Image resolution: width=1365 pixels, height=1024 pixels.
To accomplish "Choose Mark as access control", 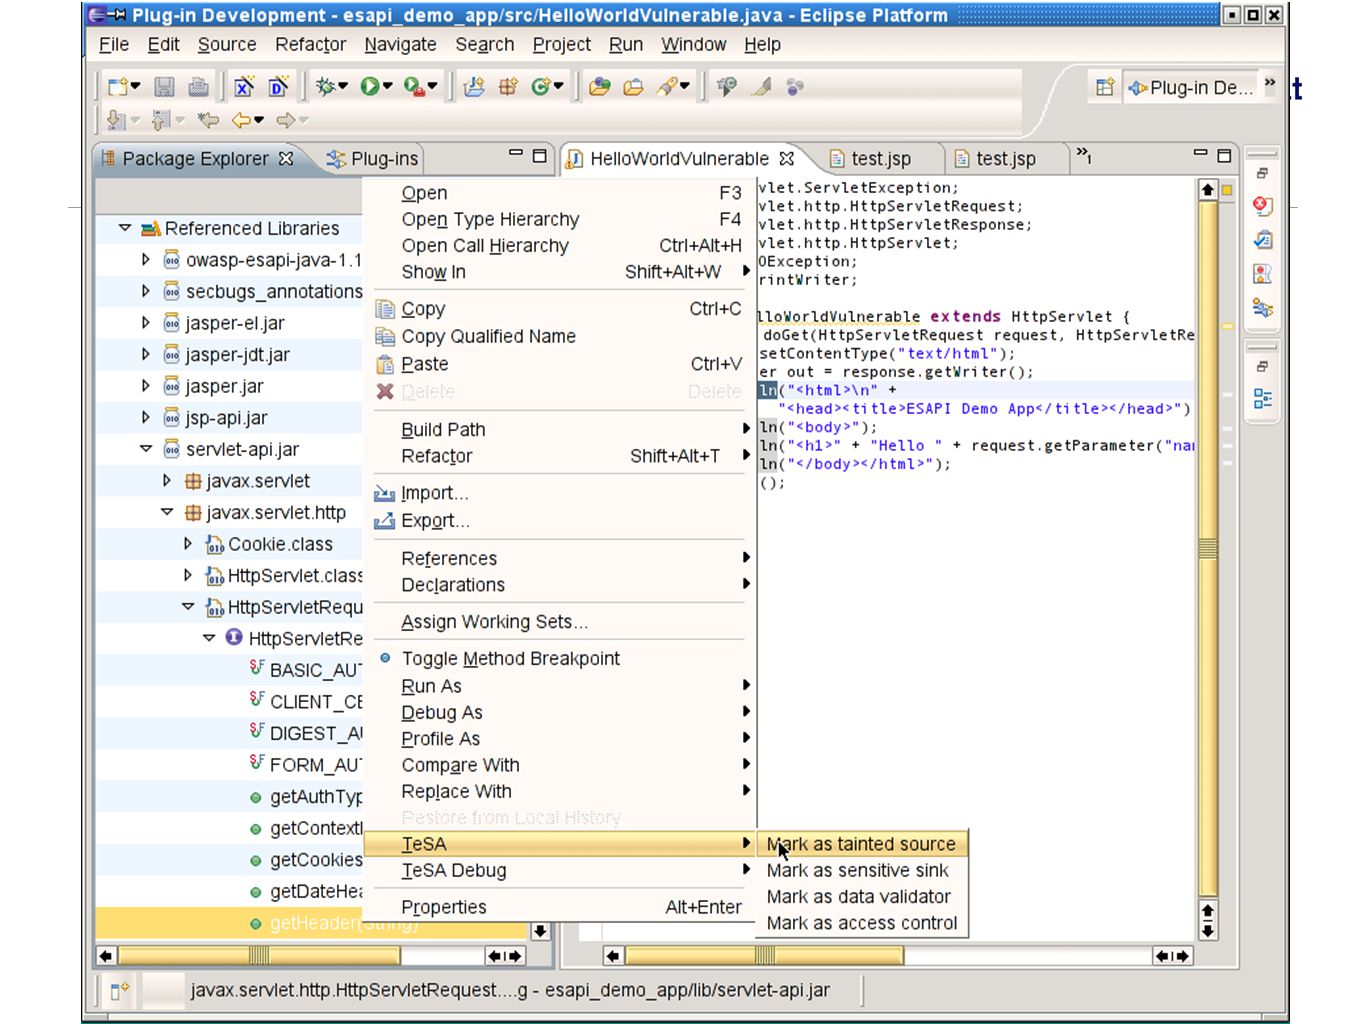I will (861, 923).
